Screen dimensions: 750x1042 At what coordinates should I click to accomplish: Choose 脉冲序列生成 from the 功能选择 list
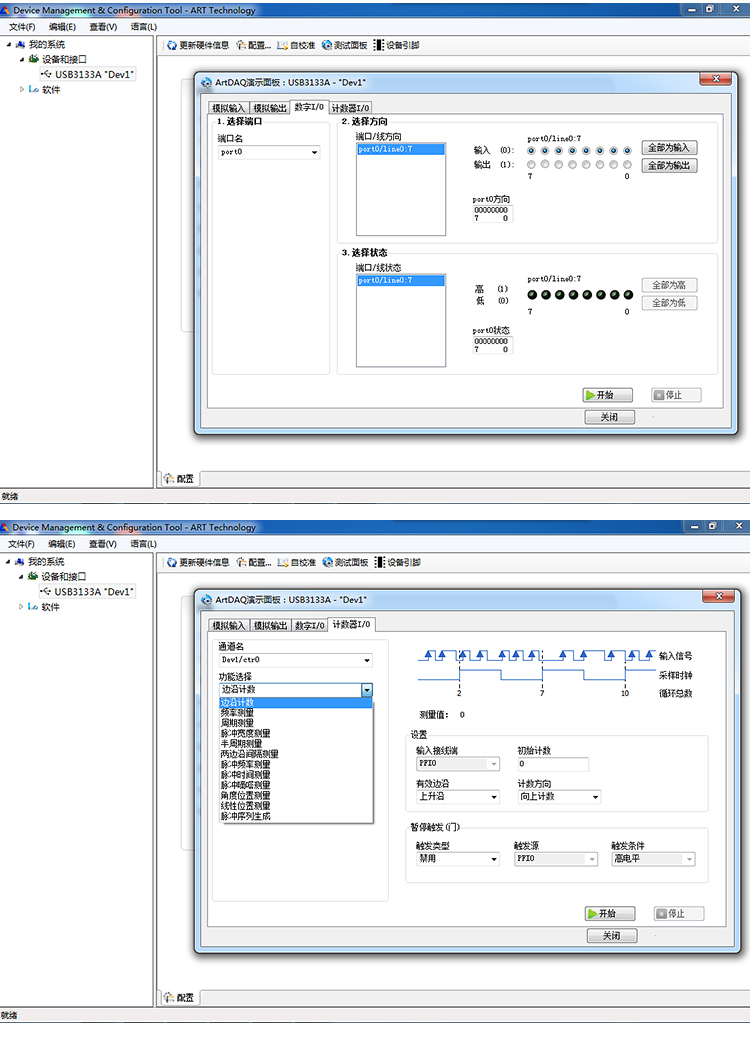pos(245,816)
